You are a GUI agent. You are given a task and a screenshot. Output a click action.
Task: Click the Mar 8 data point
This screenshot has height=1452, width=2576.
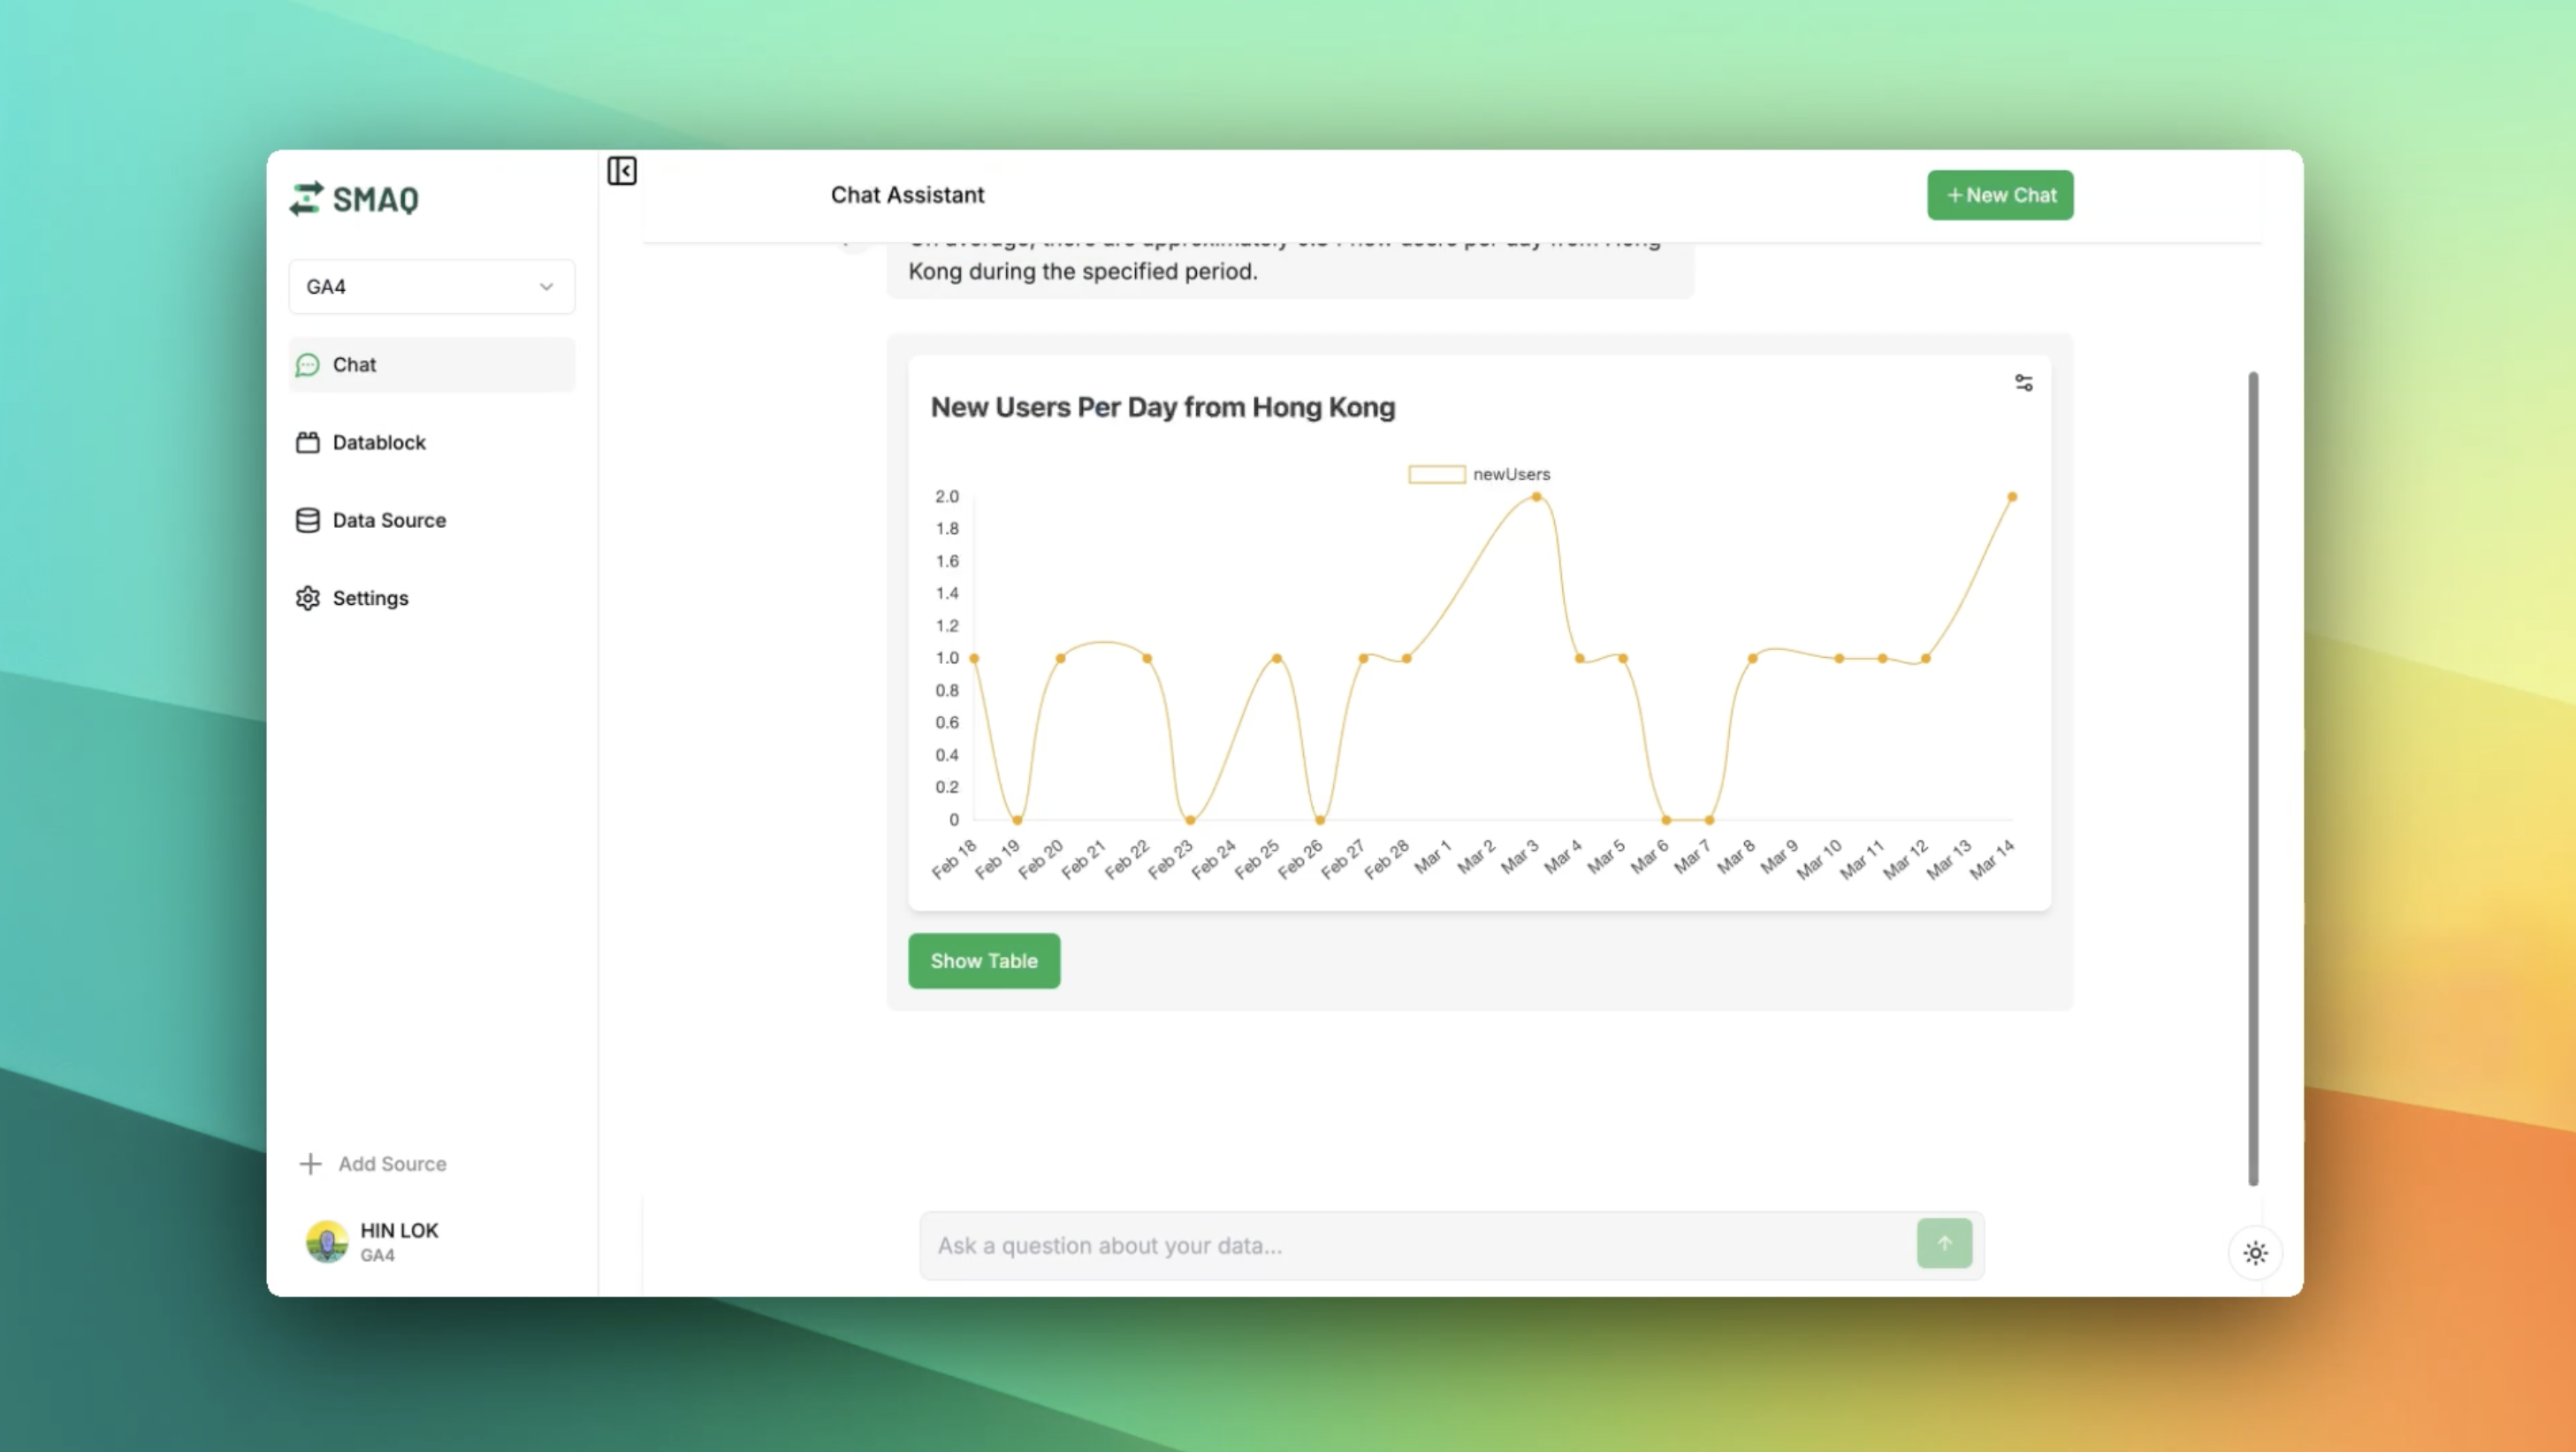tap(1752, 659)
